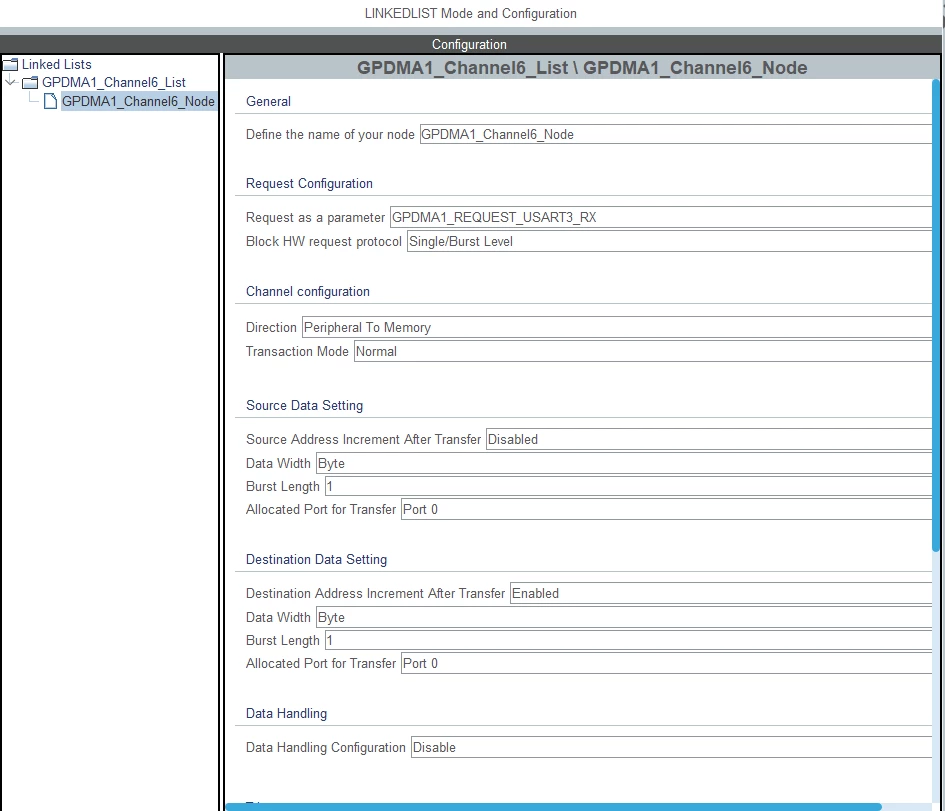Viewport: 945px width, 811px height.
Task: Click the Linked Lists root folder icon
Action: [x=11, y=64]
